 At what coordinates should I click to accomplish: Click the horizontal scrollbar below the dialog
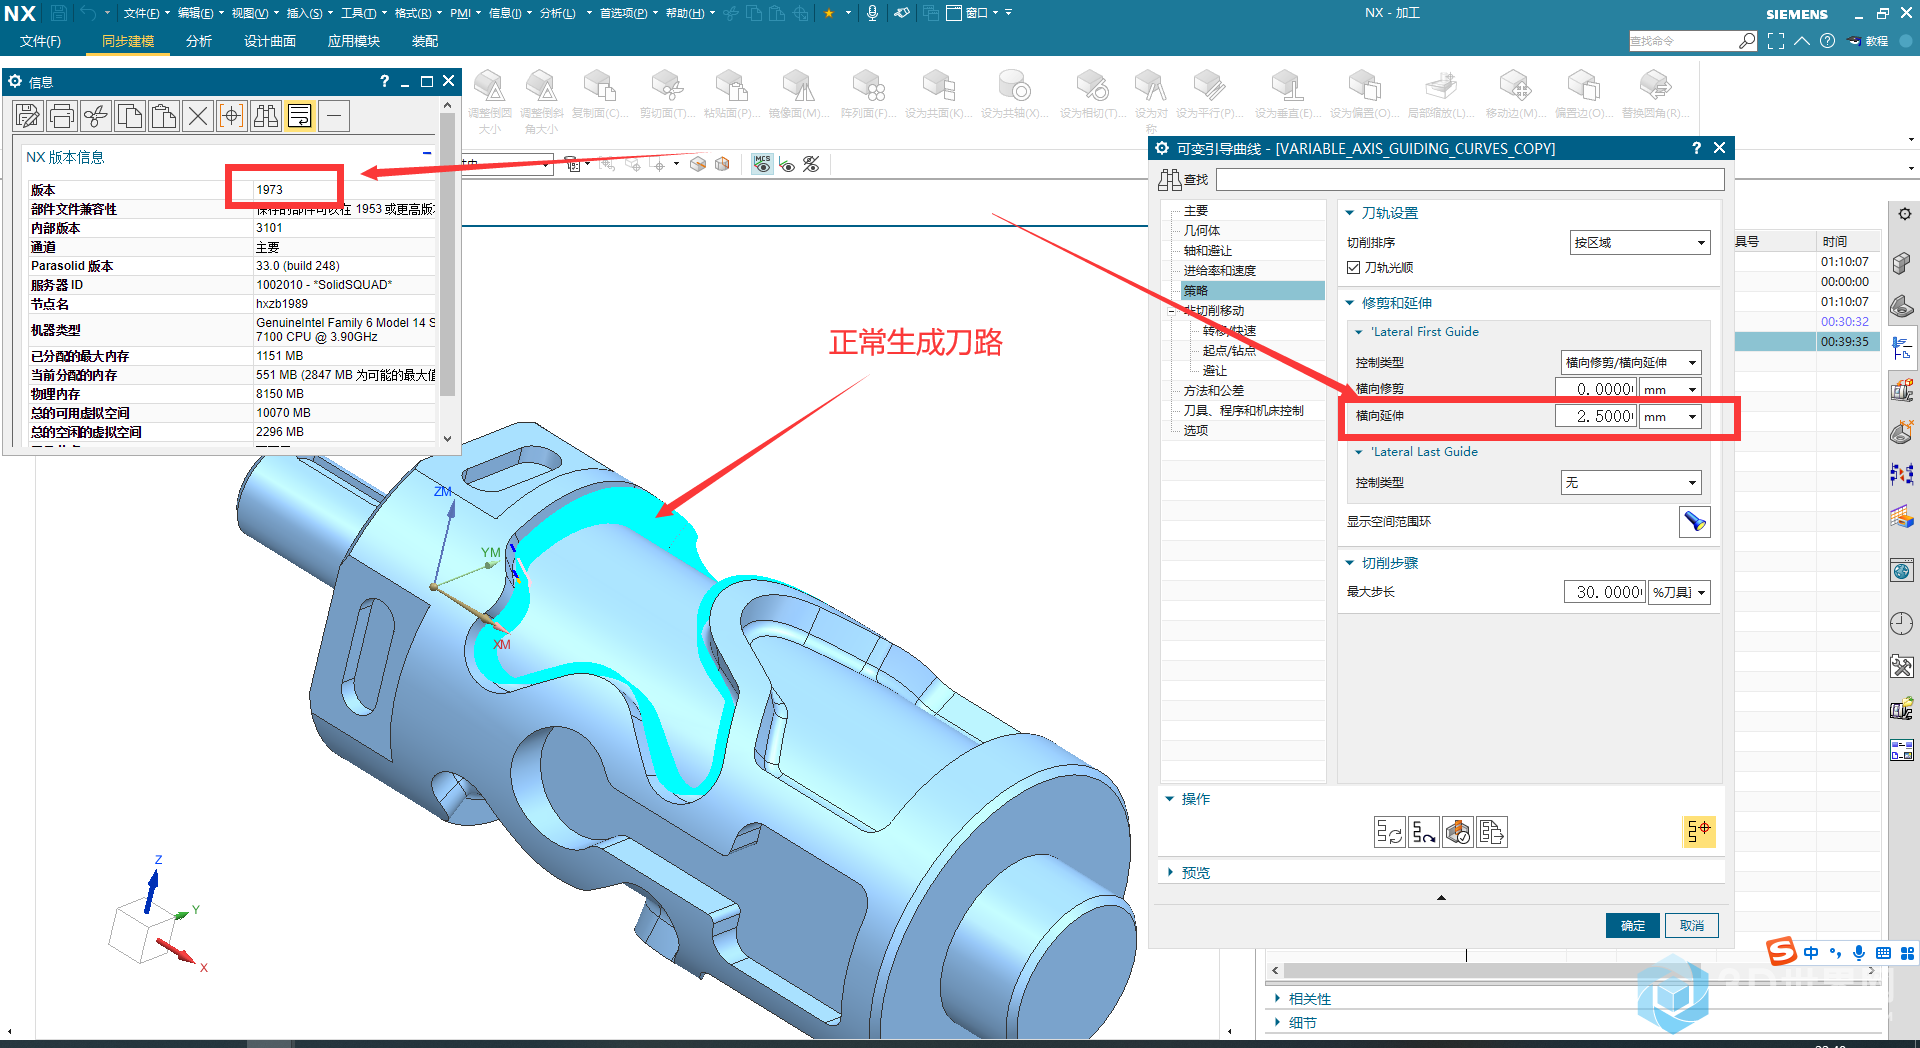point(1573,970)
